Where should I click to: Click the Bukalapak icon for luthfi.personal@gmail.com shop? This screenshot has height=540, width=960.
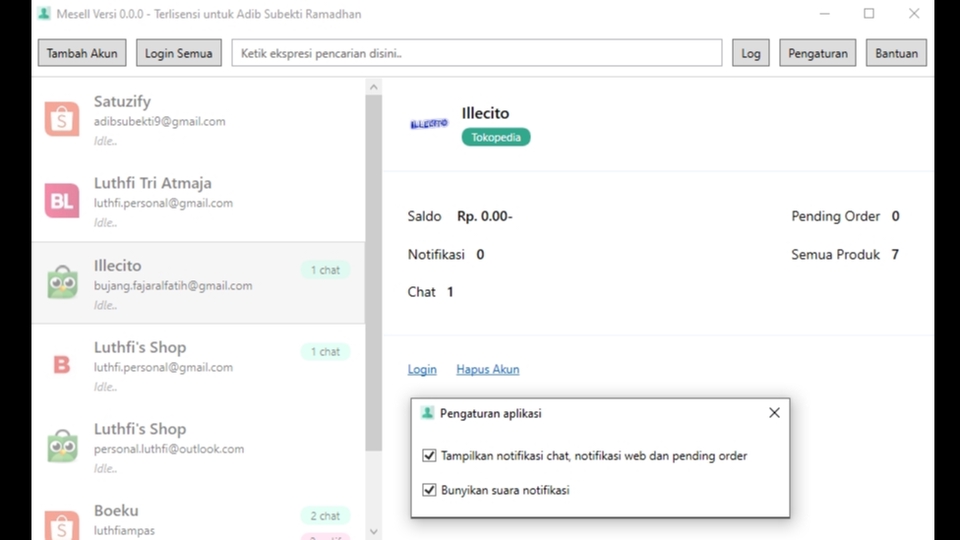[62, 364]
